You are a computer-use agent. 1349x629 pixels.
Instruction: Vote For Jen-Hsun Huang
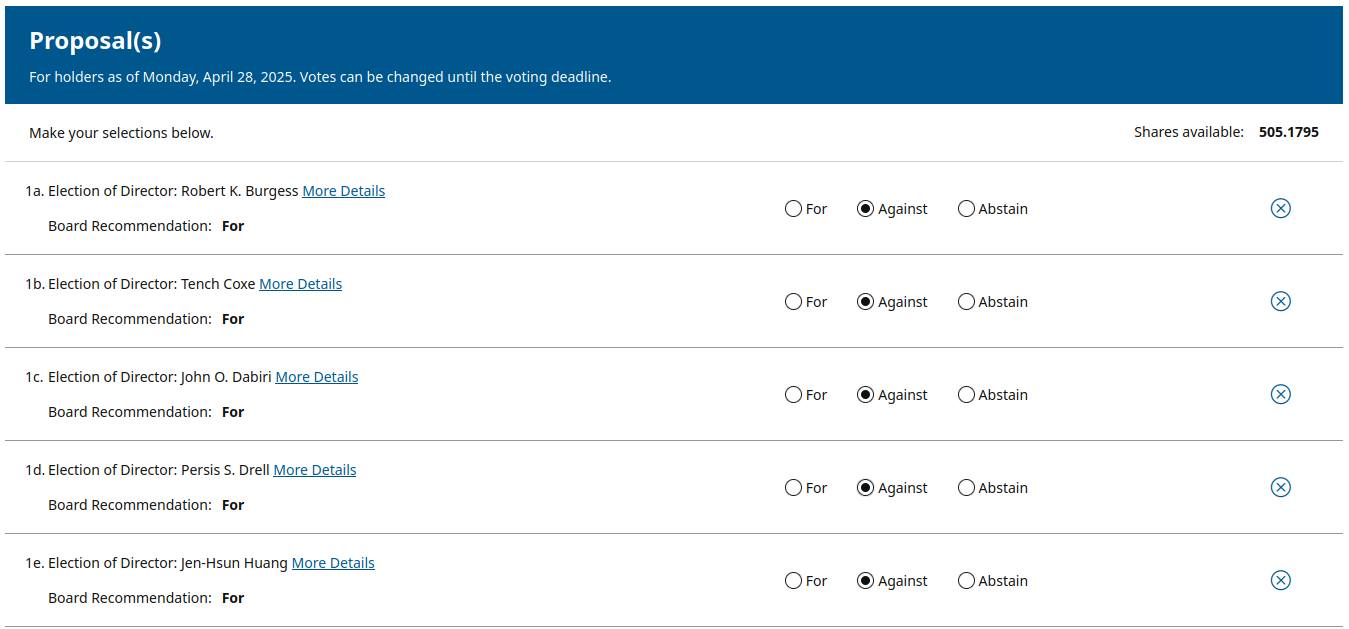coord(794,581)
